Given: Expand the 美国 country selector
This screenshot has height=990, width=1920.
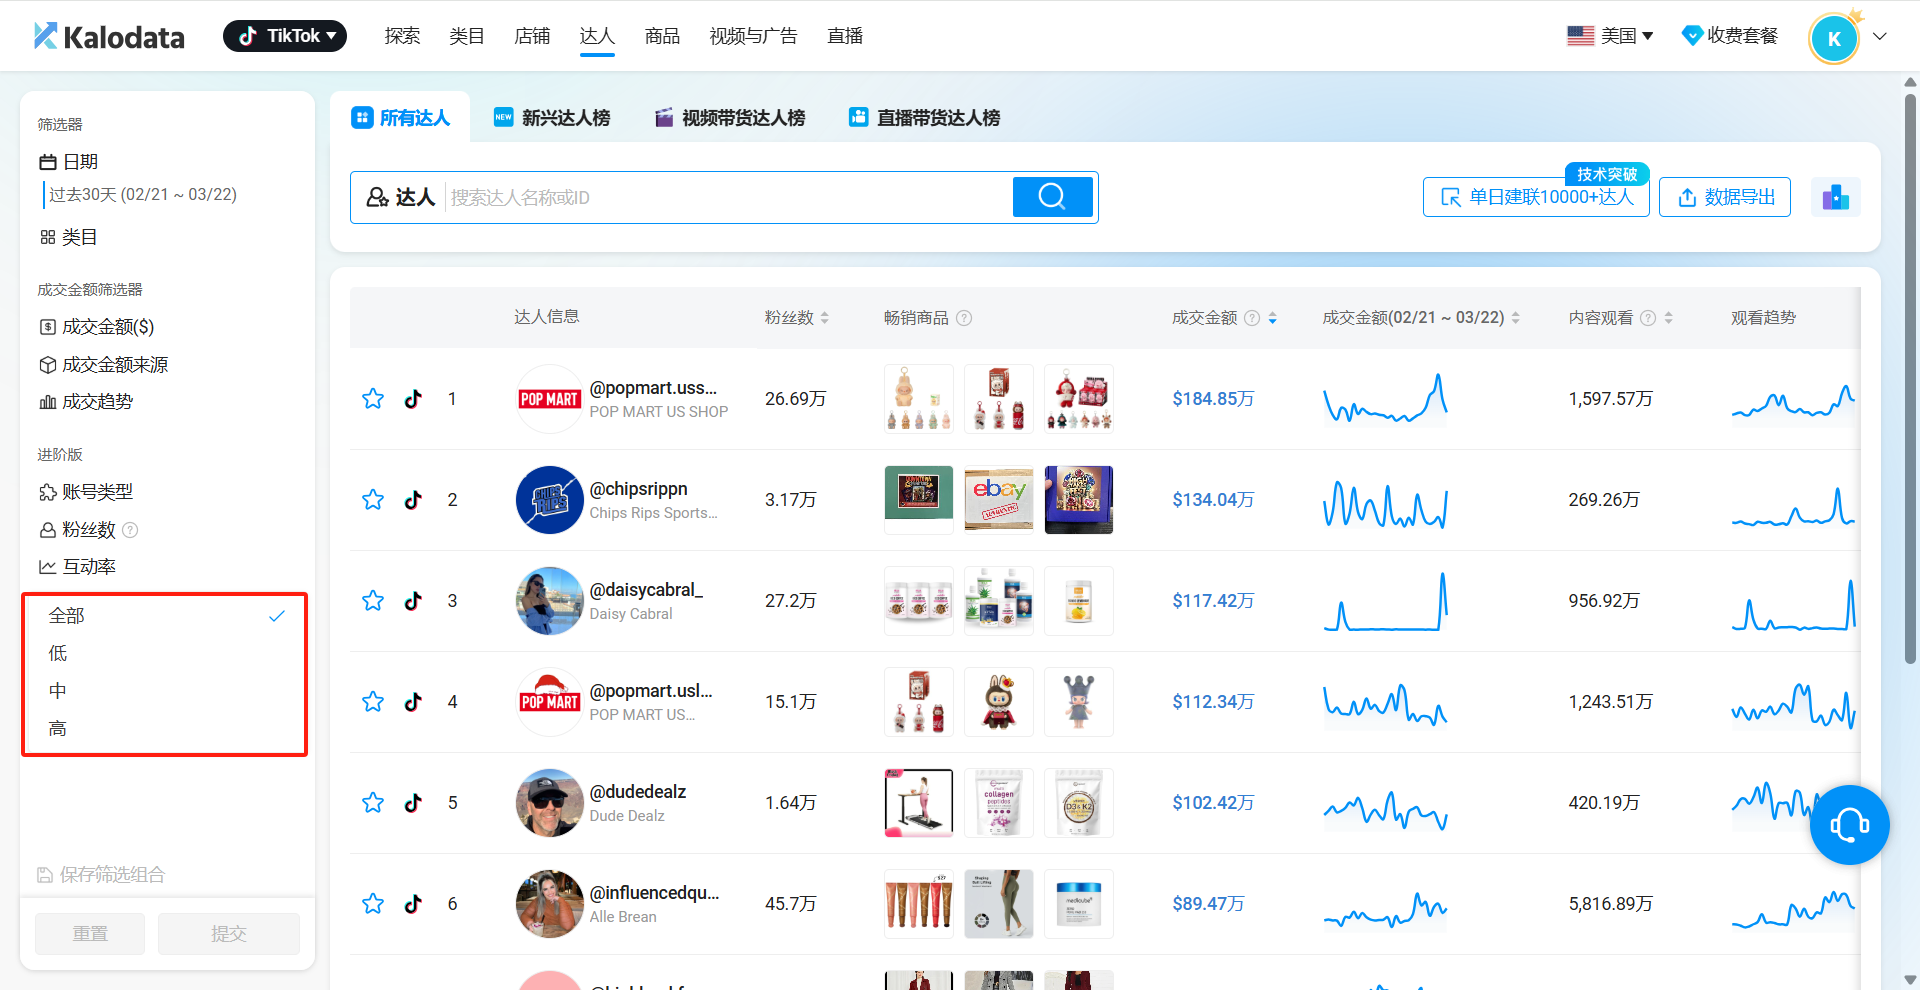Looking at the screenshot, I should (x=1610, y=36).
